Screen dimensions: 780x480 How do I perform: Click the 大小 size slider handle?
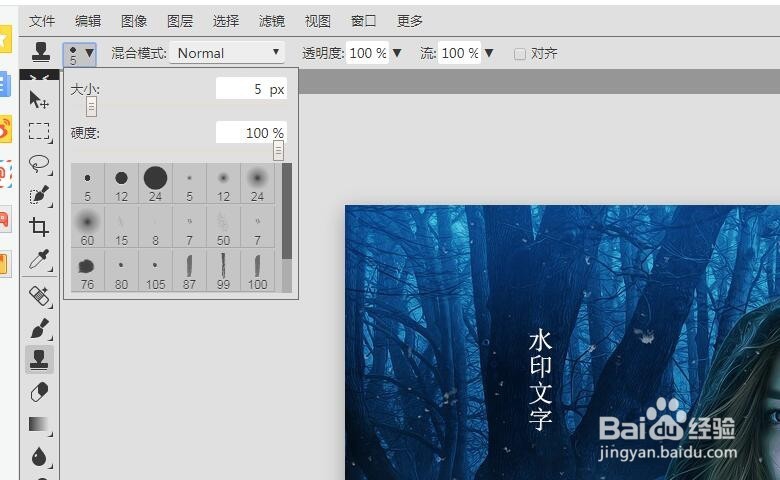click(91, 106)
